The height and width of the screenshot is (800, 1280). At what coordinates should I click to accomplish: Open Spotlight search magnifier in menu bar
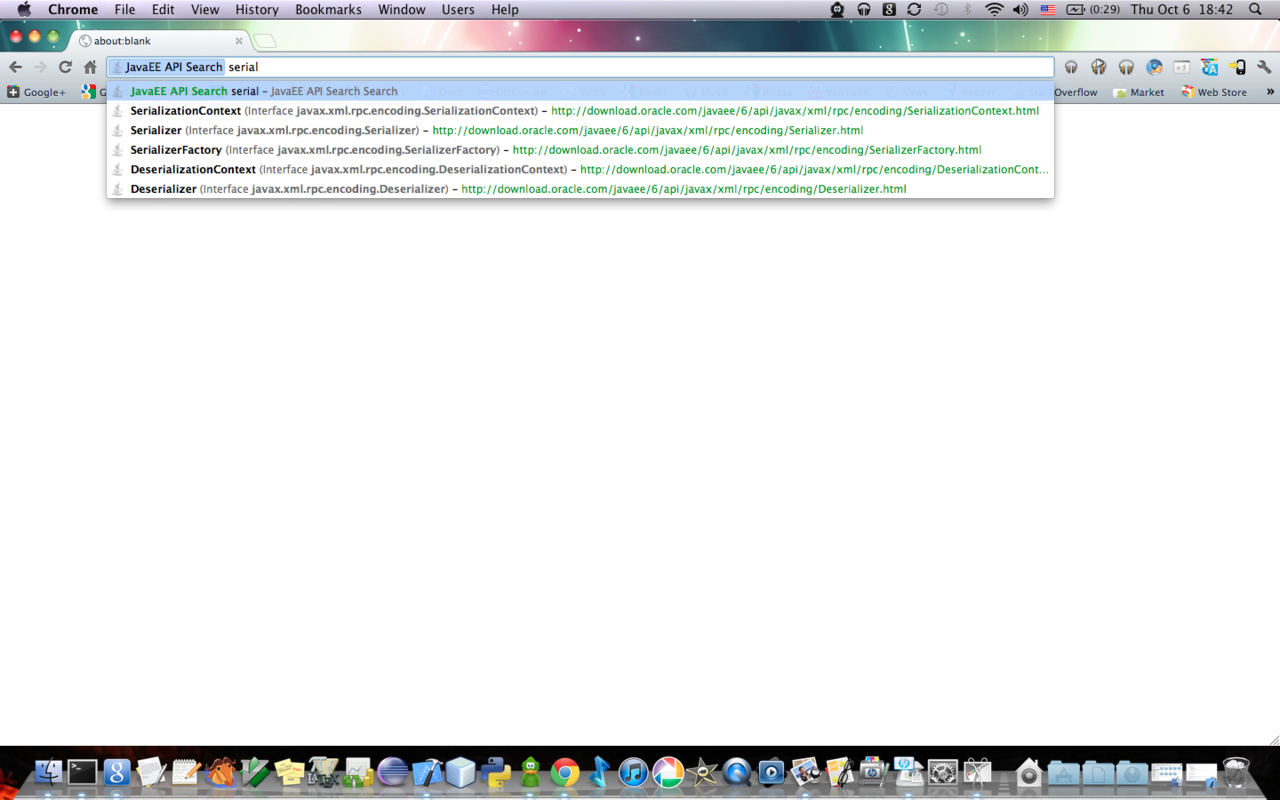coord(1256,9)
